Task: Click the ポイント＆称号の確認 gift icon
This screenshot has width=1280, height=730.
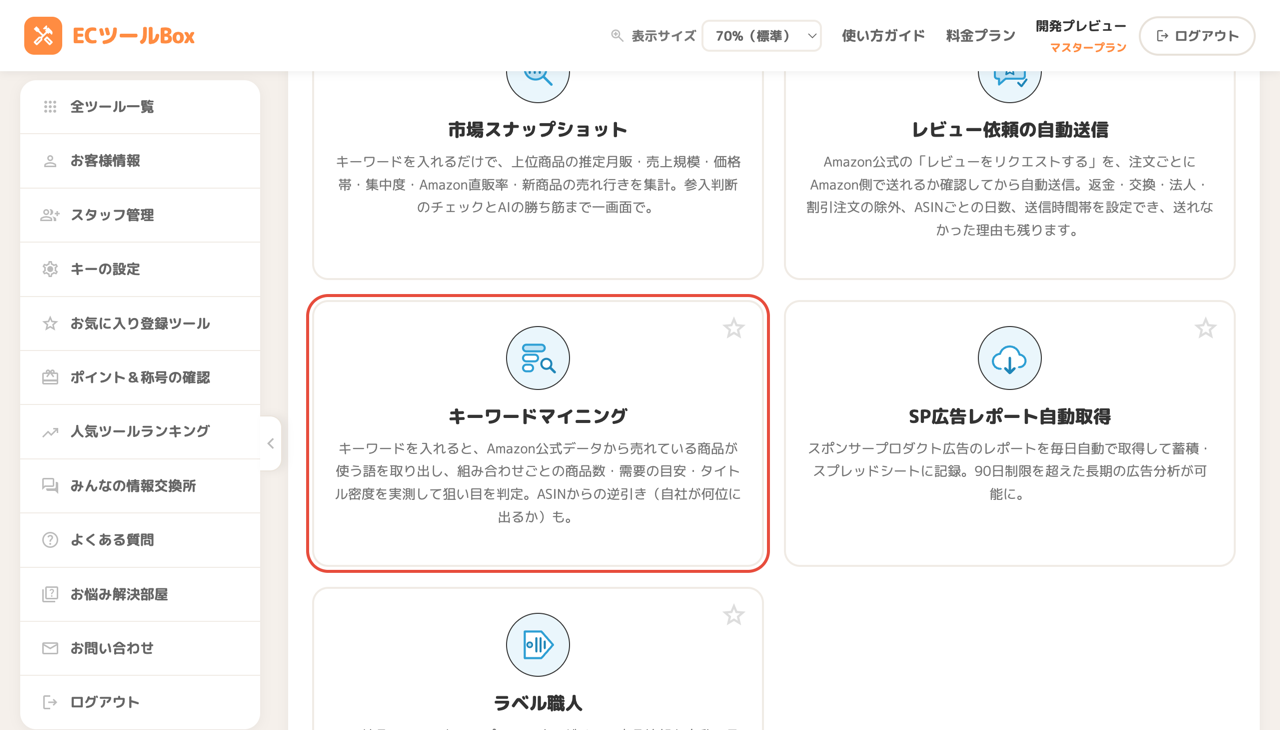Action: [x=50, y=377]
